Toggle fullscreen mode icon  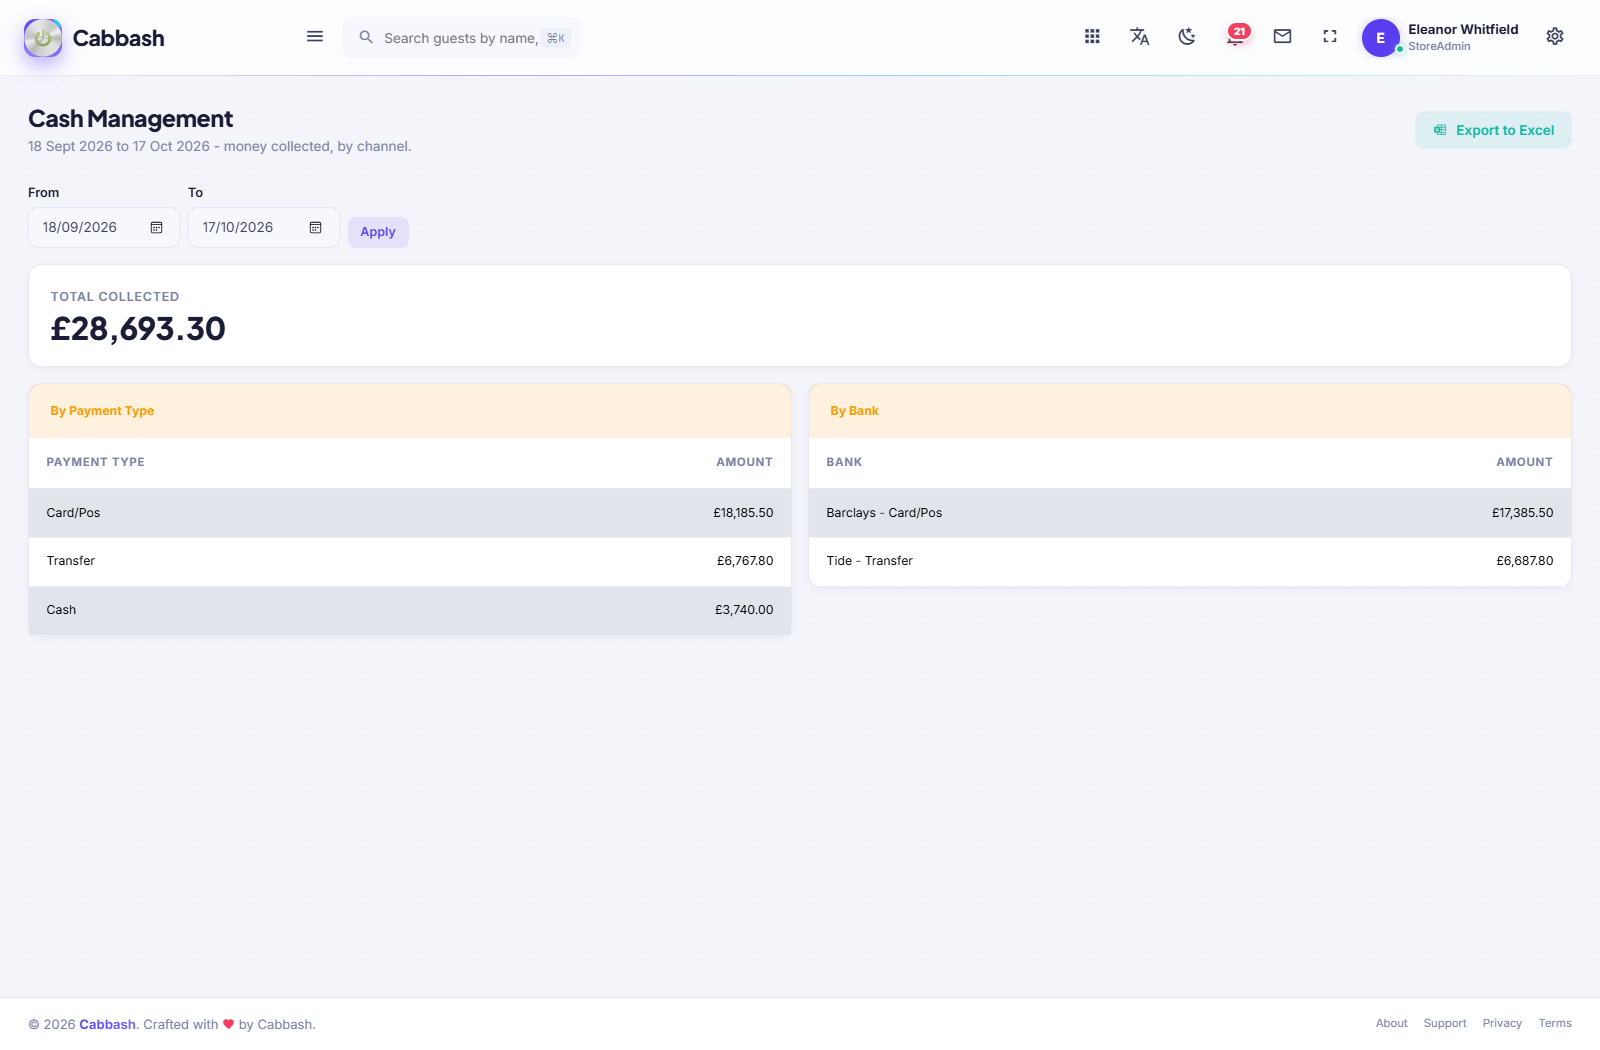pos(1329,36)
